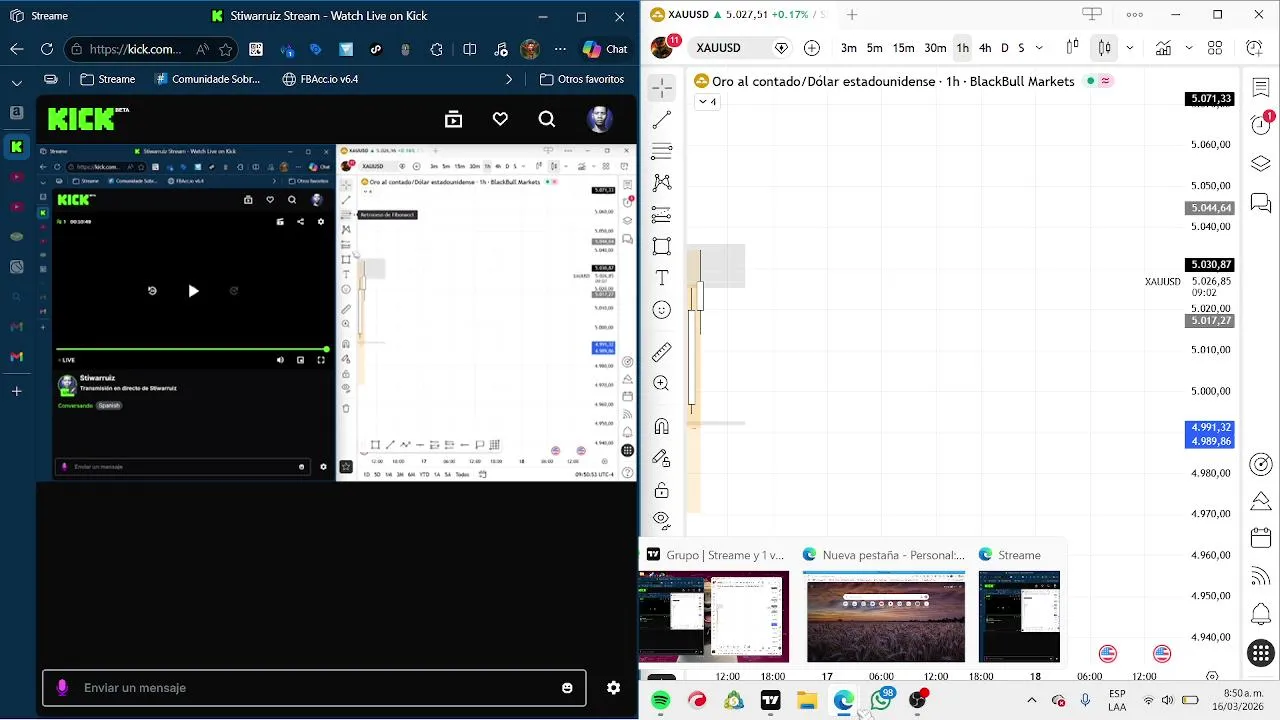Open the layout grid selector
The height and width of the screenshot is (720, 1280).
point(1215,48)
